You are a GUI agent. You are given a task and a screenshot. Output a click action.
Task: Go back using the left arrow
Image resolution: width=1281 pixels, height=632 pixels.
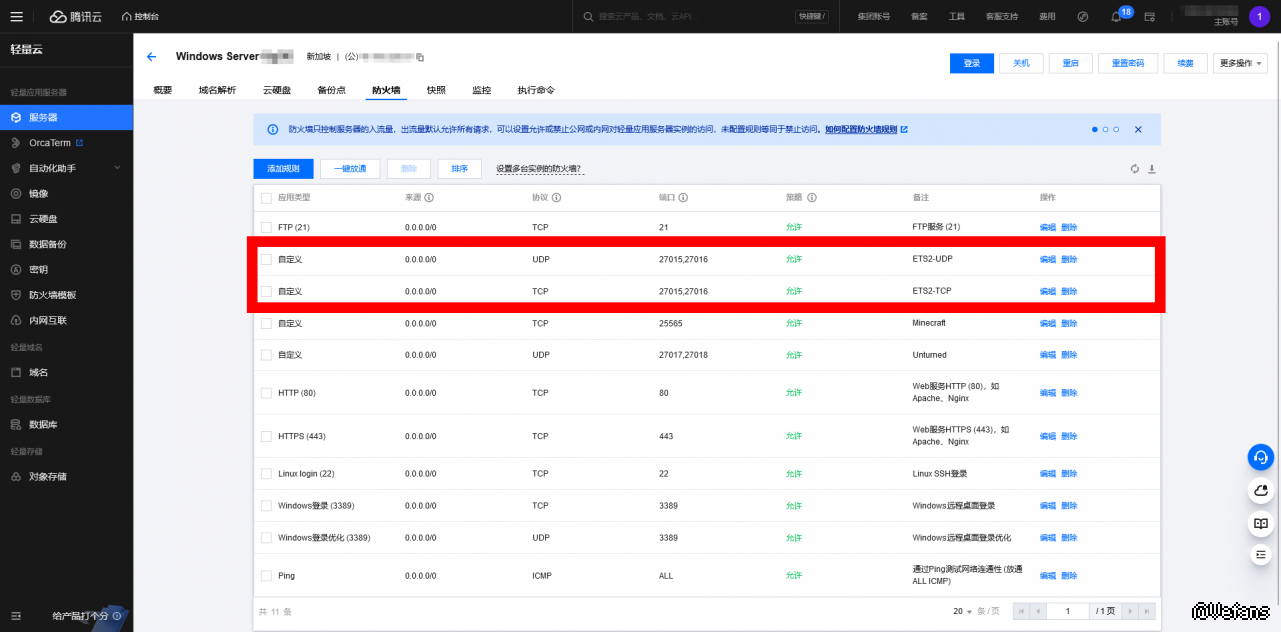pos(152,57)
